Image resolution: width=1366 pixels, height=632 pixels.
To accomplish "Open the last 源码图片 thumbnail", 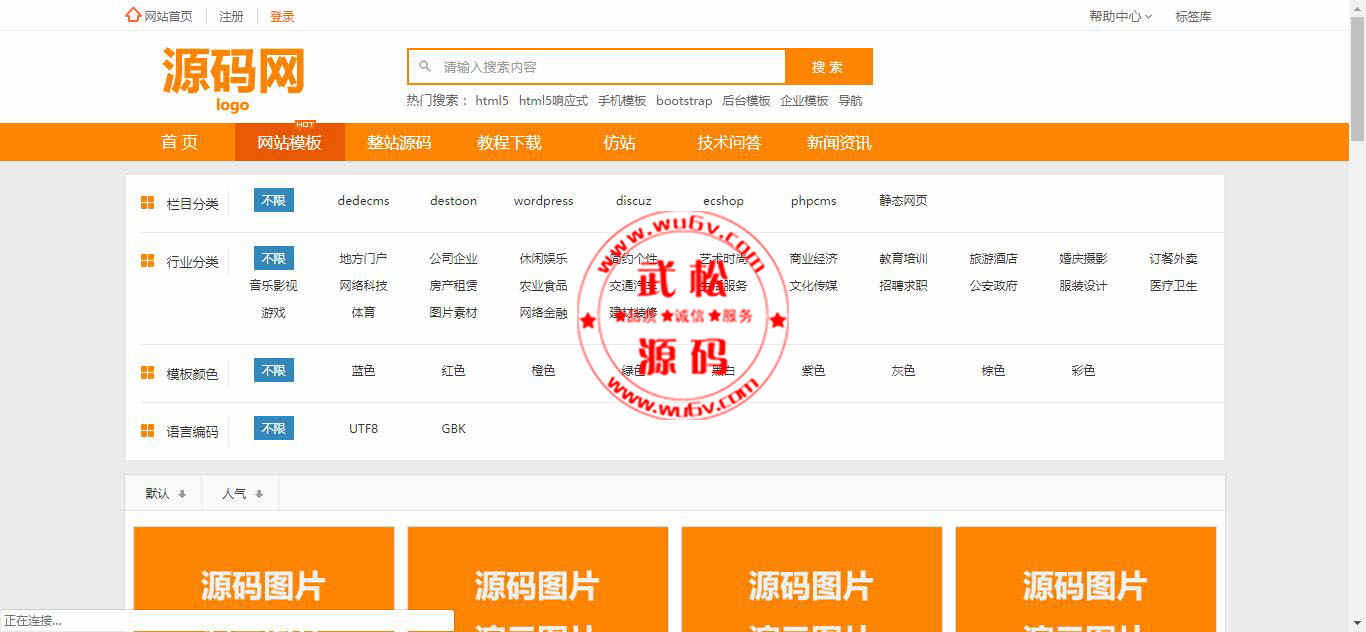I will (x=1086, y=579).
